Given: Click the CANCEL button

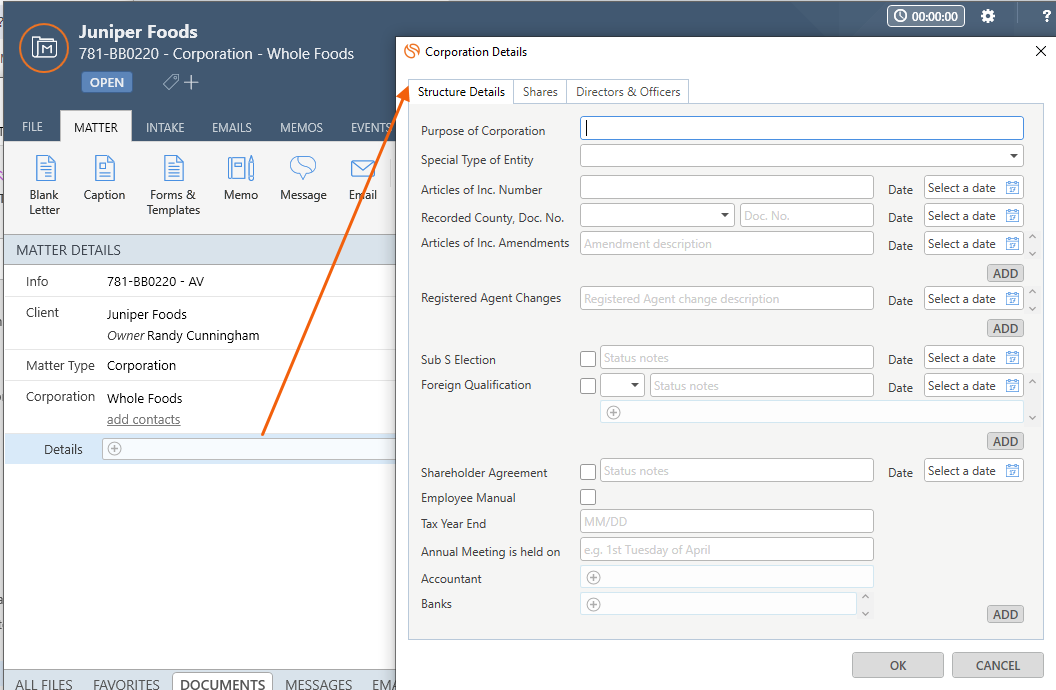Looking at the screenshot, I should point(997,665).
